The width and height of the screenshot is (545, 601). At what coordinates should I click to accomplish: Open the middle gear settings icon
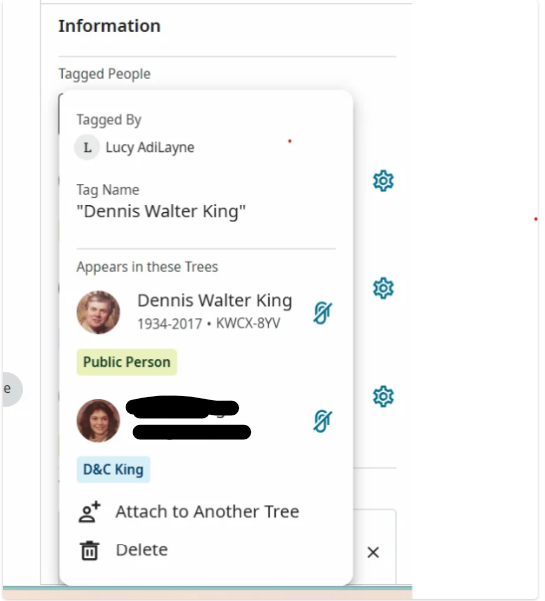coord(383,288)
